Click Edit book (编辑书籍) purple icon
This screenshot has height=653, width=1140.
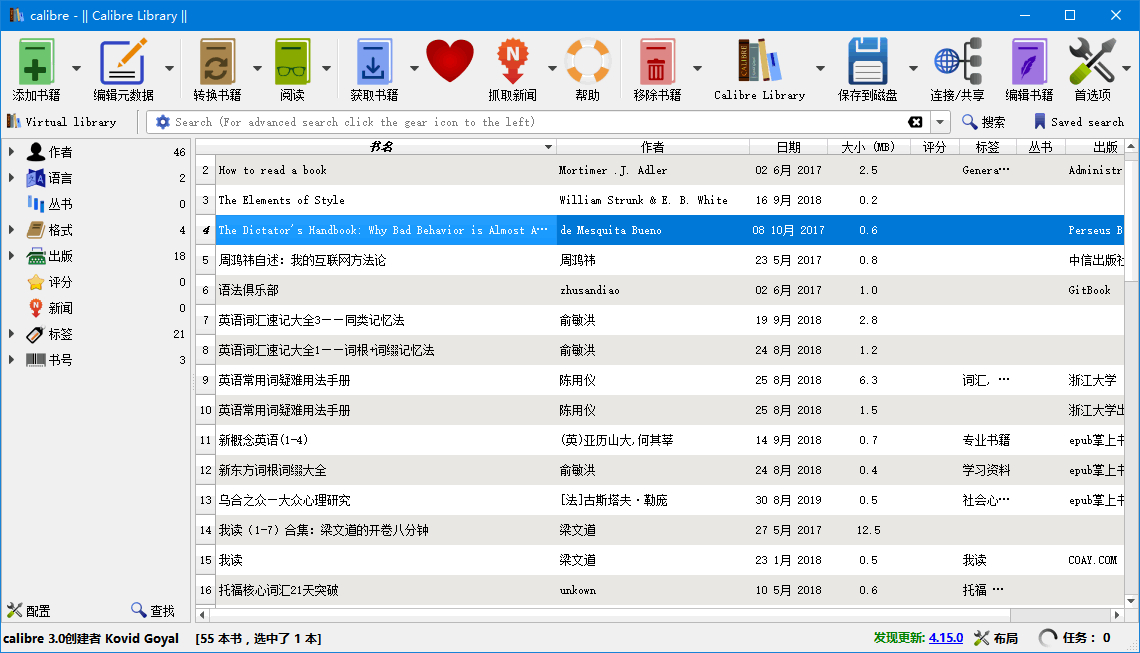pyautogui.click(x=1029, y=63)
